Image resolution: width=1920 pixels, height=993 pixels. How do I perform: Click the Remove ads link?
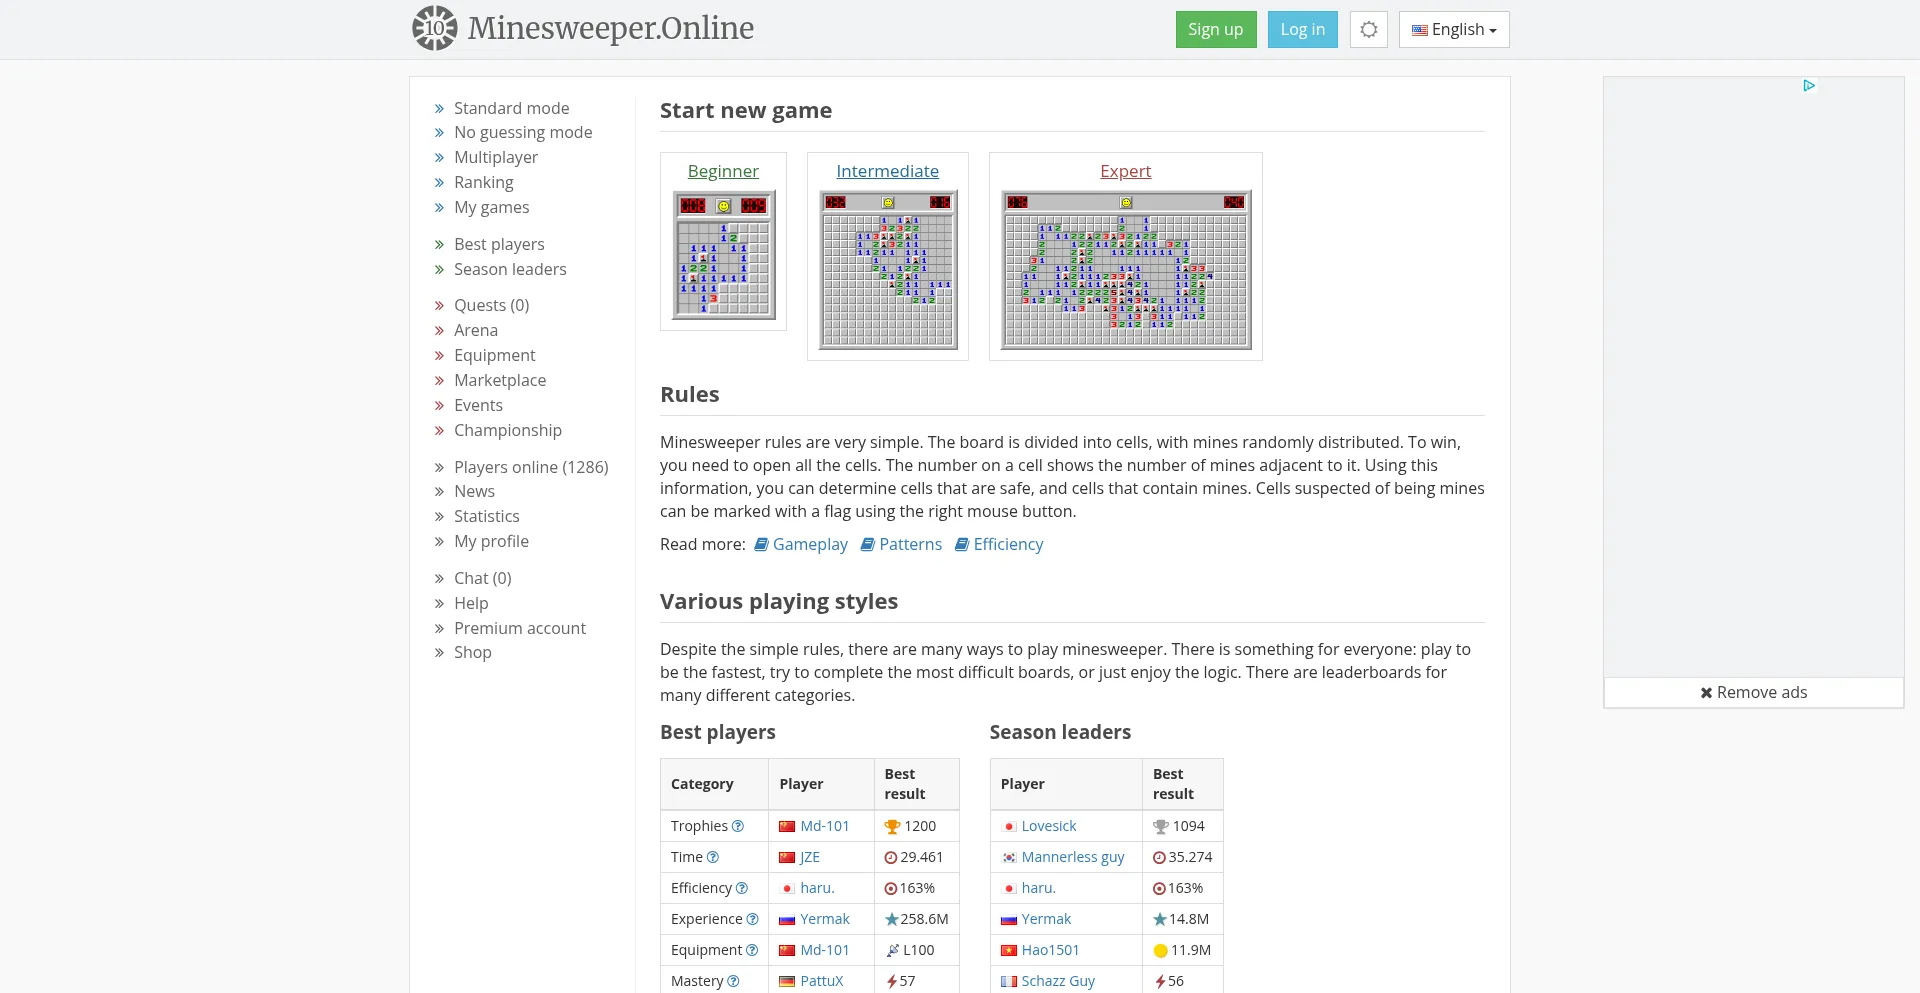(x=1754, y=692)
